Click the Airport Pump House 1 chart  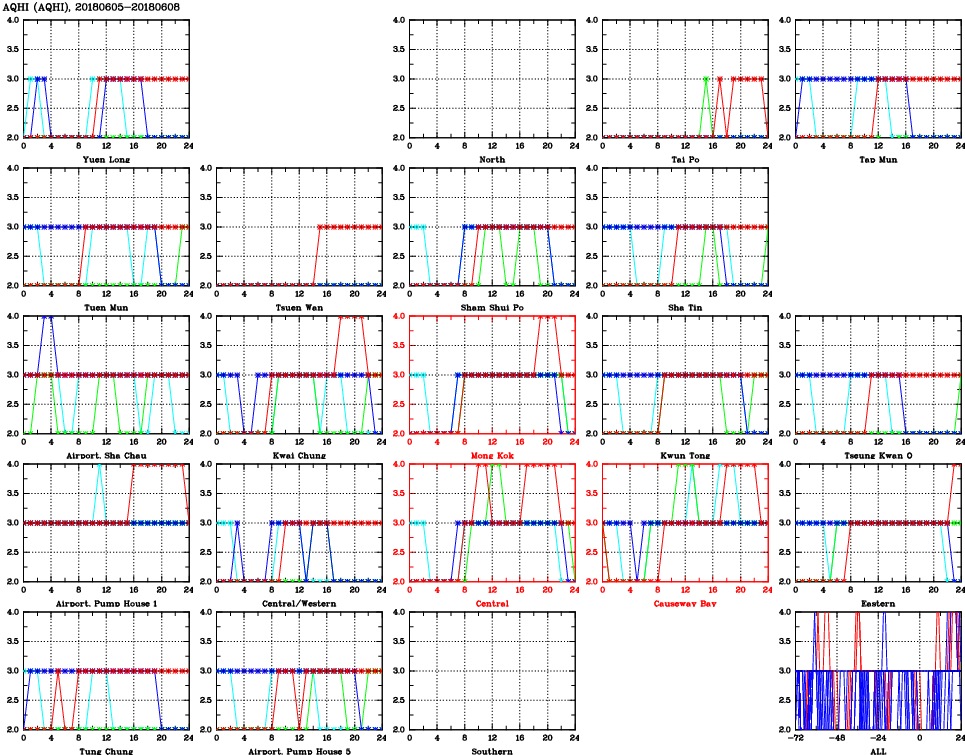105,522
